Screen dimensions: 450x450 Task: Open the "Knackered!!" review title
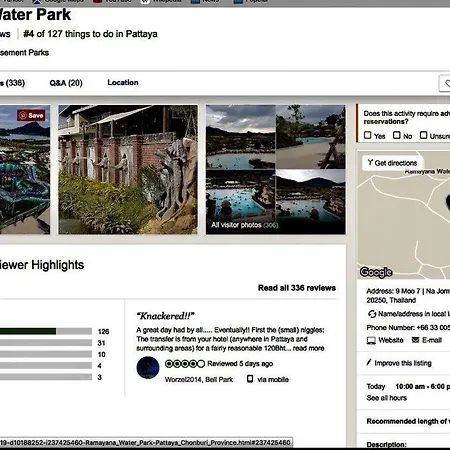165,316
